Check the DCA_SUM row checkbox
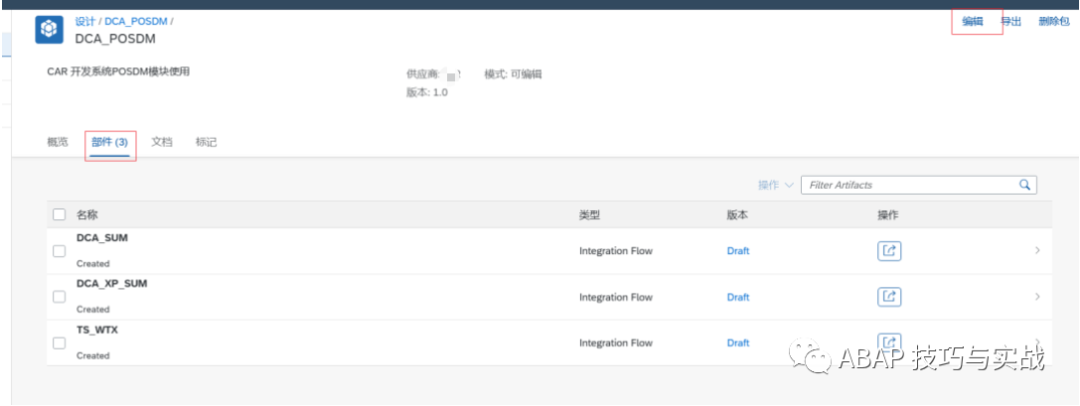 click(59, 251)
